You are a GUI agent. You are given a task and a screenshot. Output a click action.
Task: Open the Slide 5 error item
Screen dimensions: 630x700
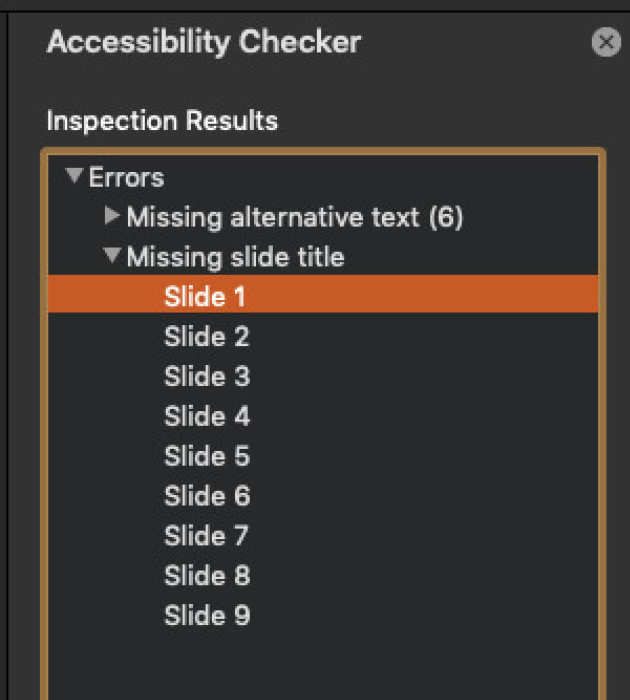(206, 456)
